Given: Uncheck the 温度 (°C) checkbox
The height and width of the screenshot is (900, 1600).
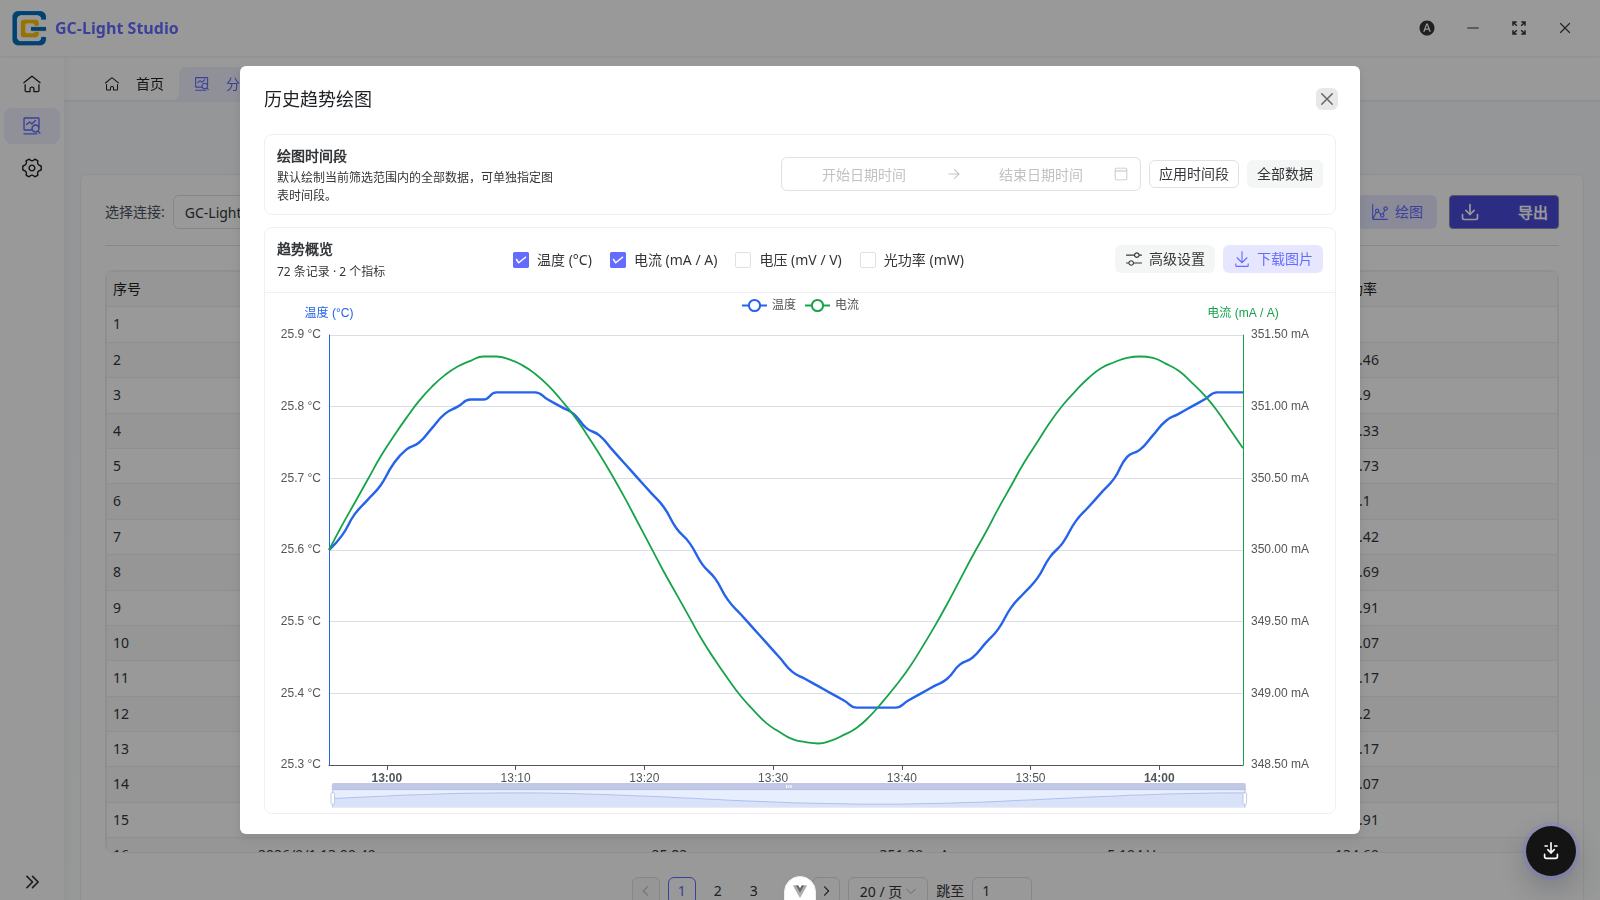Looking at the screenshot, I should [x=521, y=260].
